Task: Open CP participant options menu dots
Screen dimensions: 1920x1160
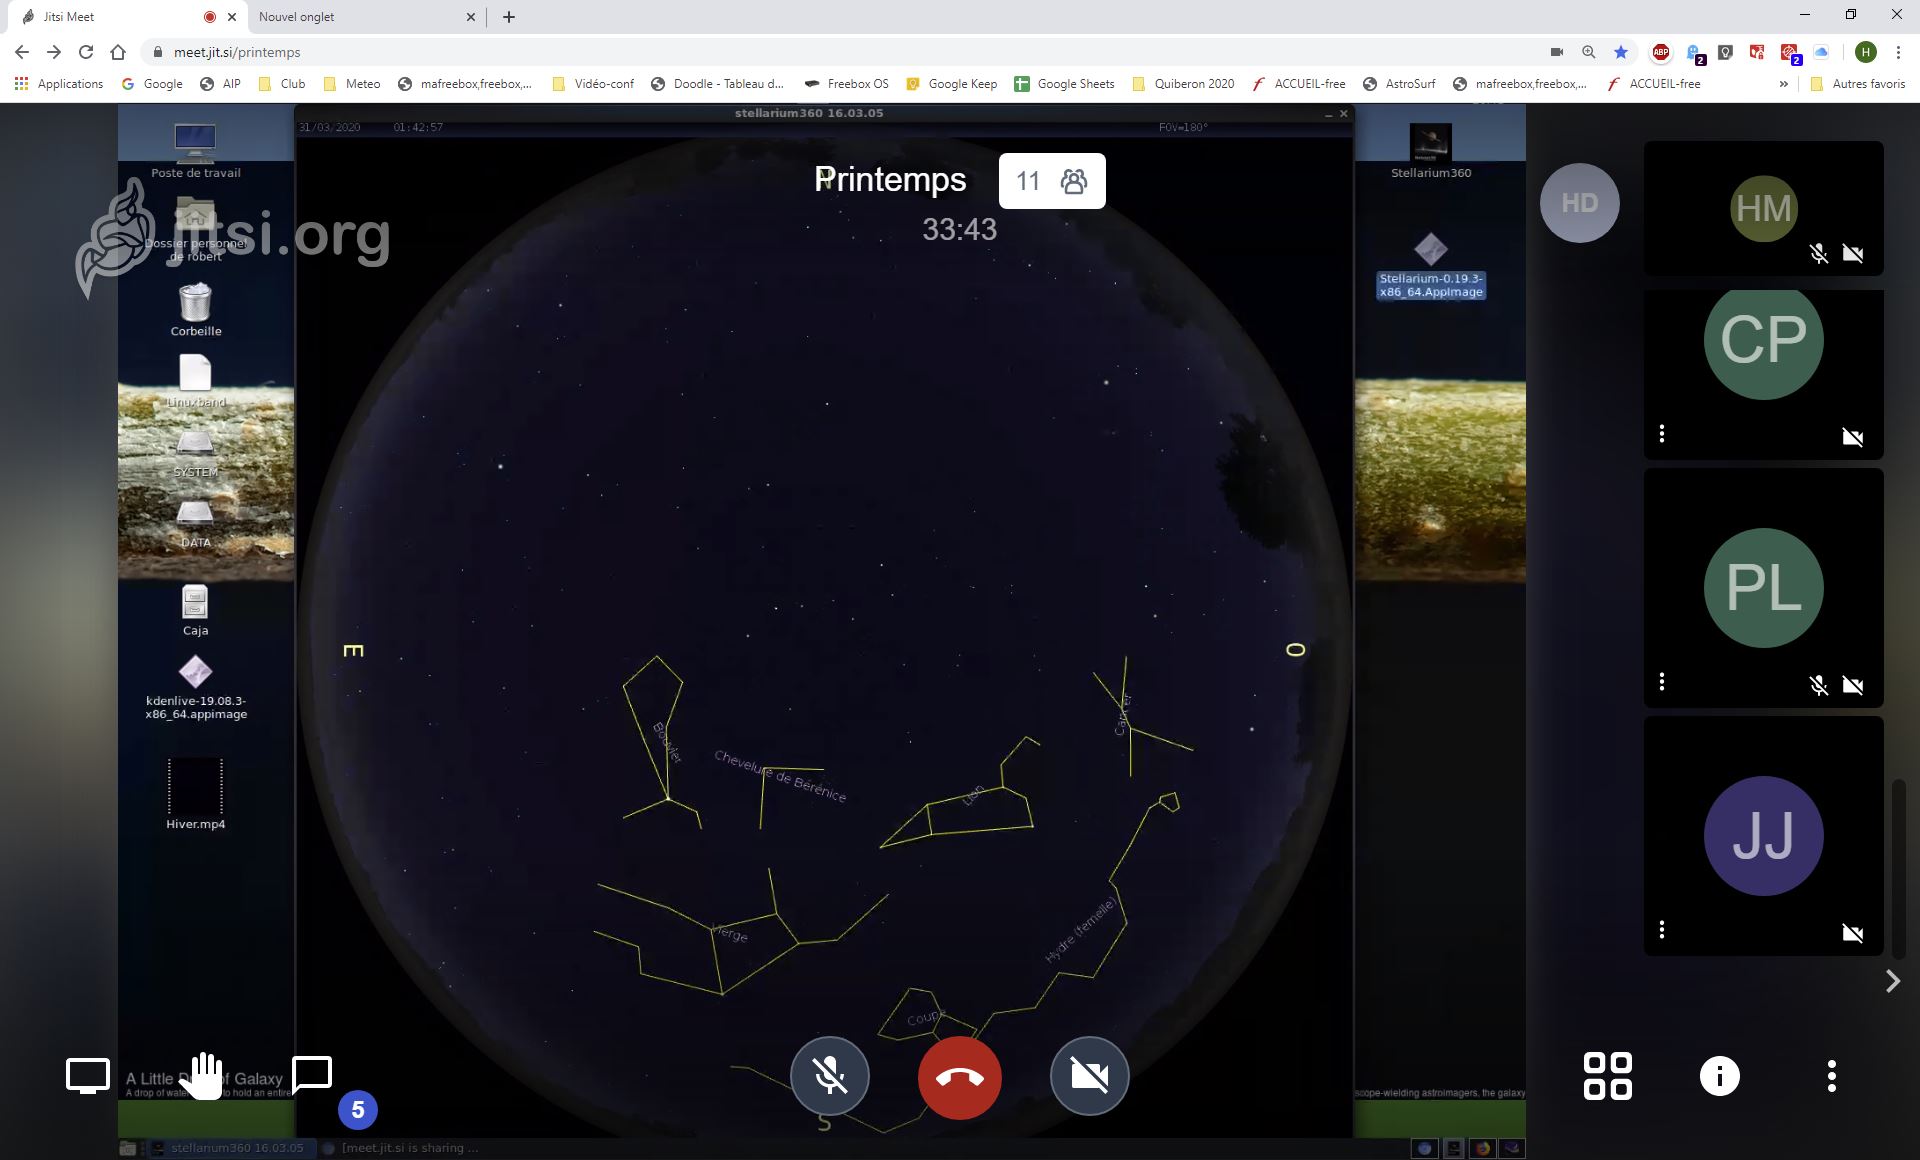Action: (x=1662, y=433)
